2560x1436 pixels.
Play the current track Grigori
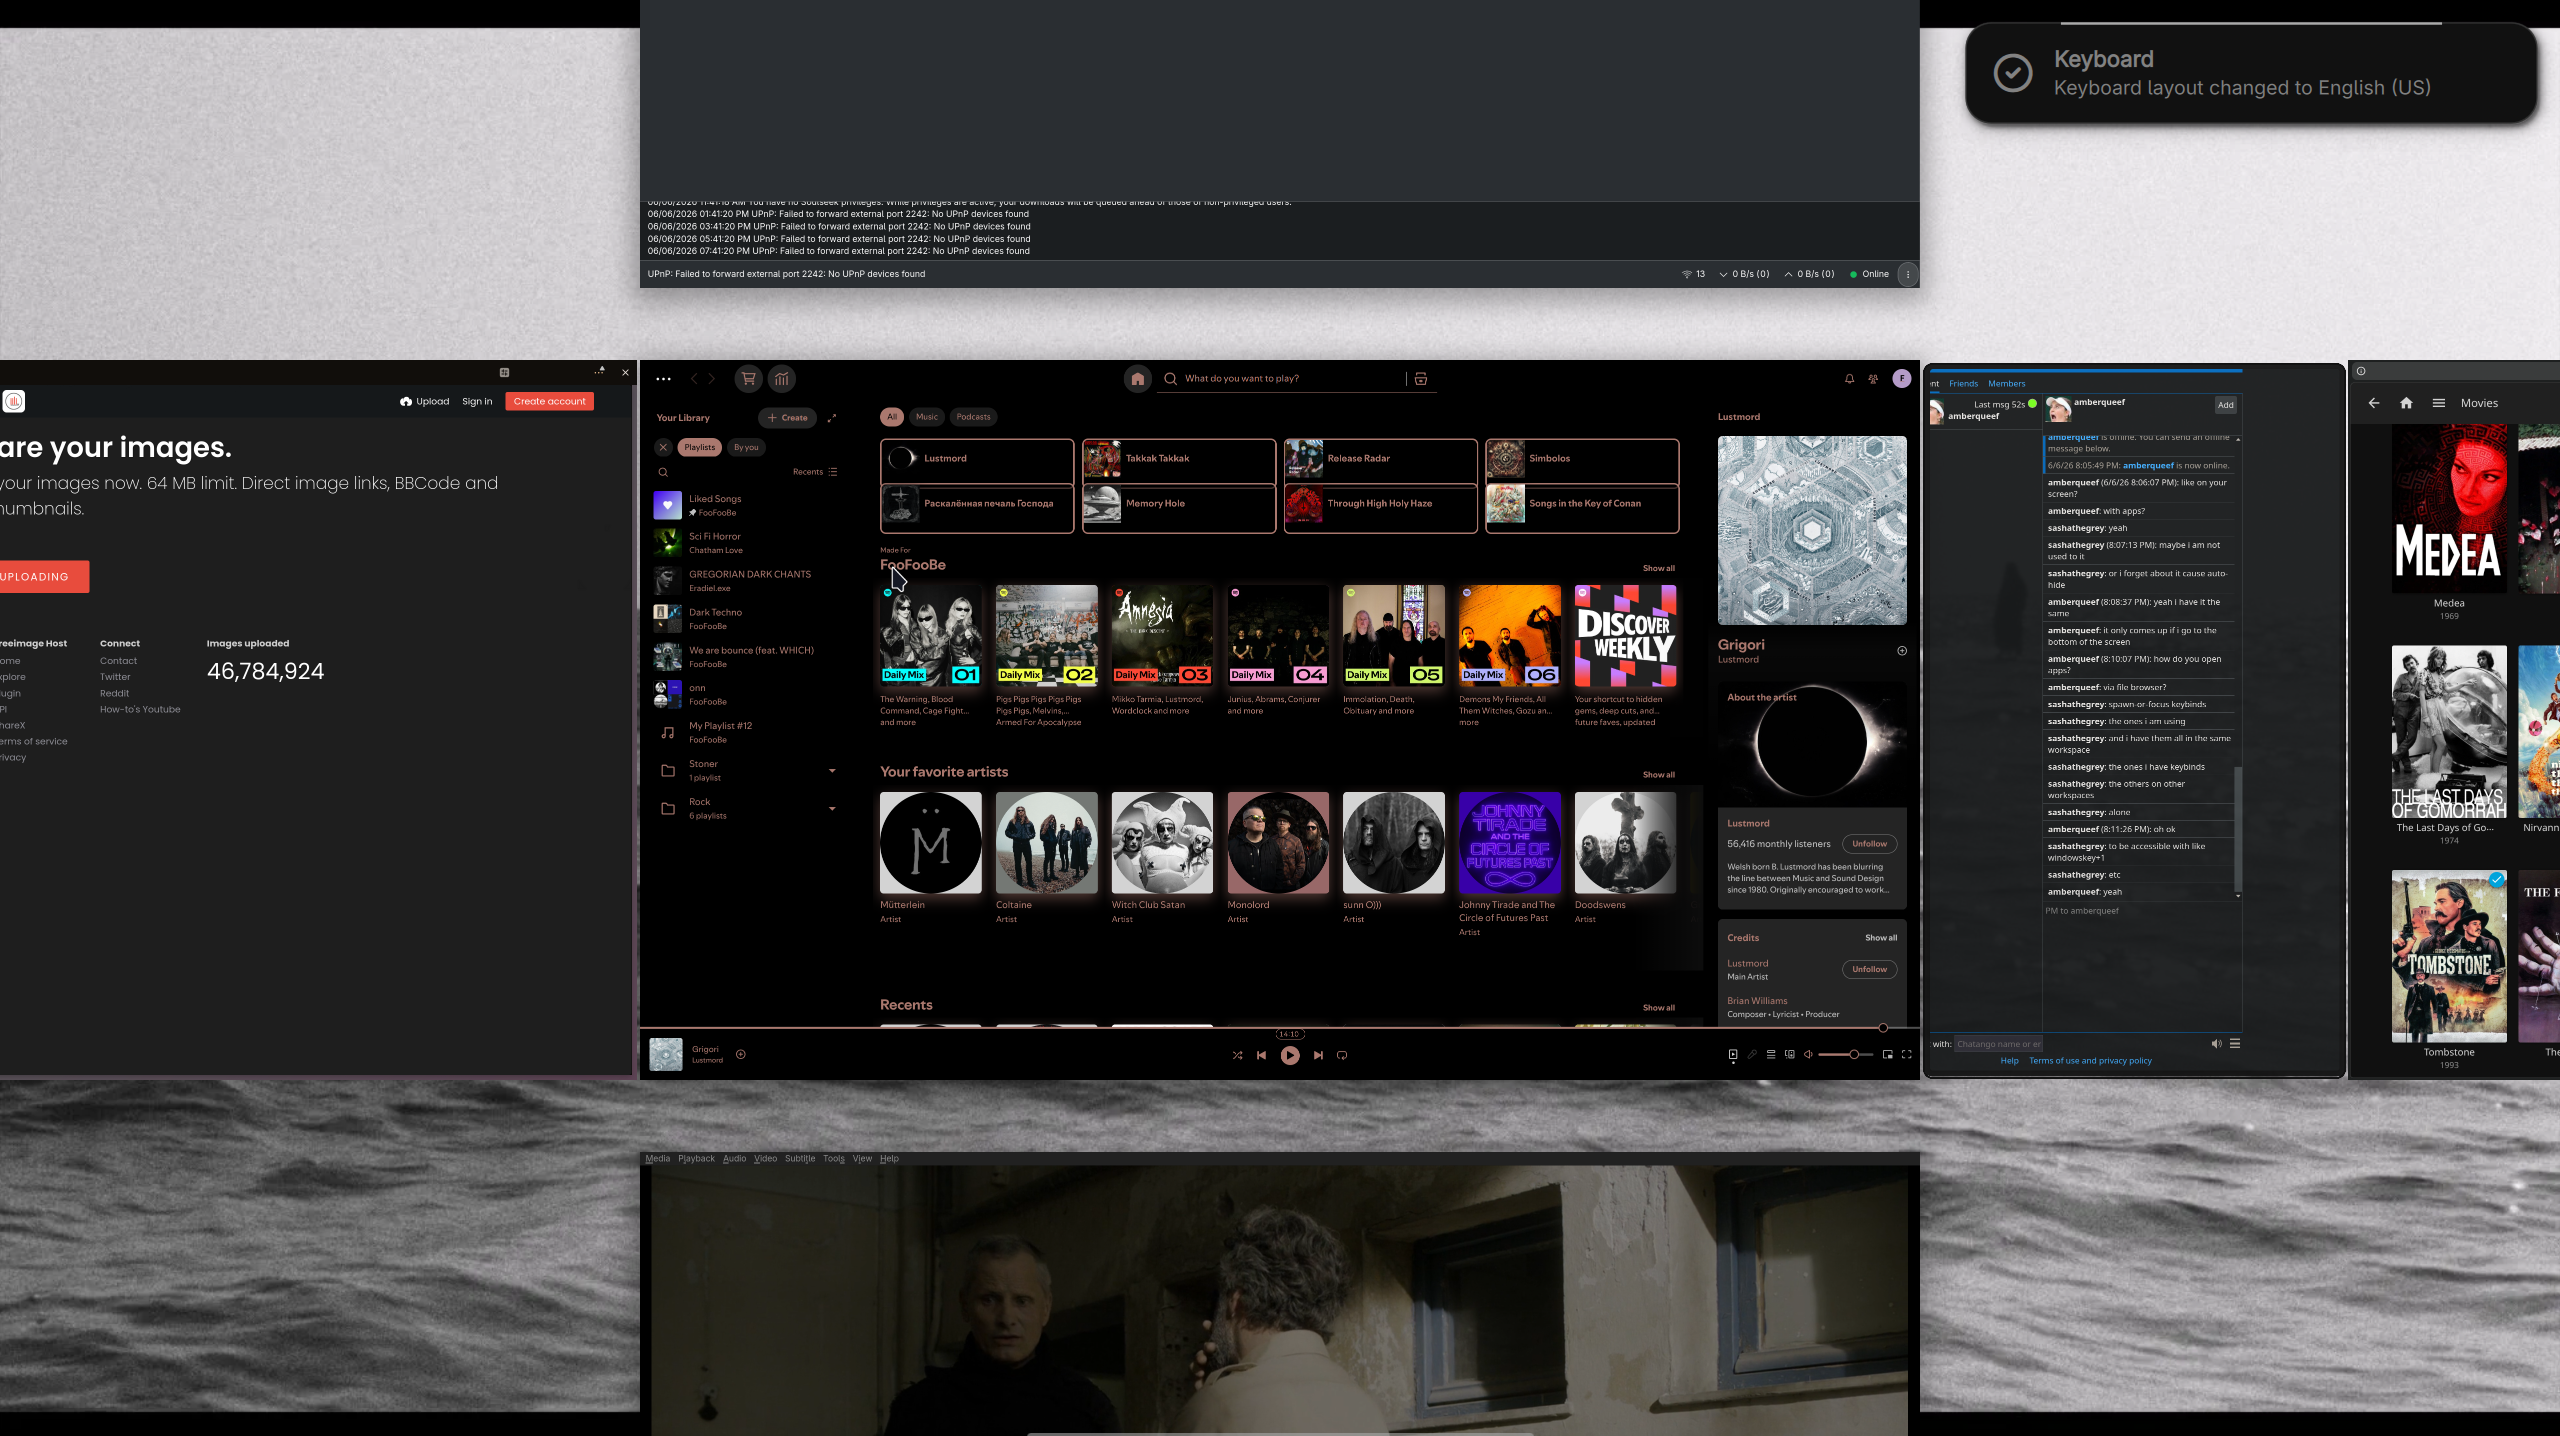click(1290, 1055)
